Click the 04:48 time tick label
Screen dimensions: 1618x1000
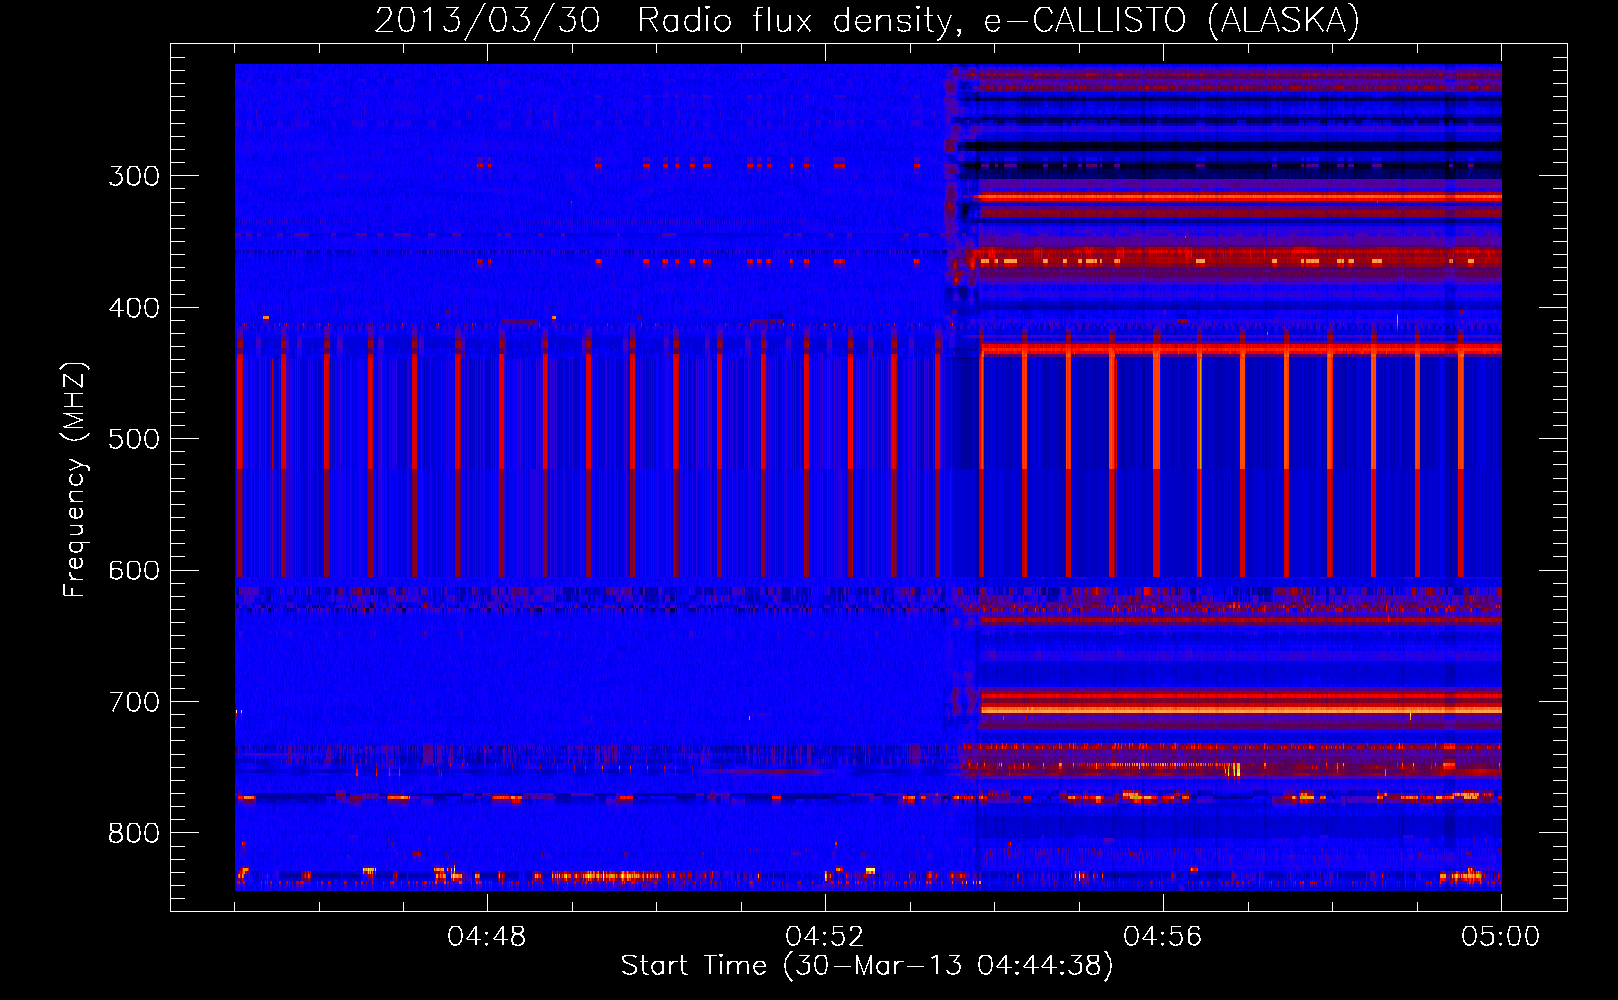487,937
